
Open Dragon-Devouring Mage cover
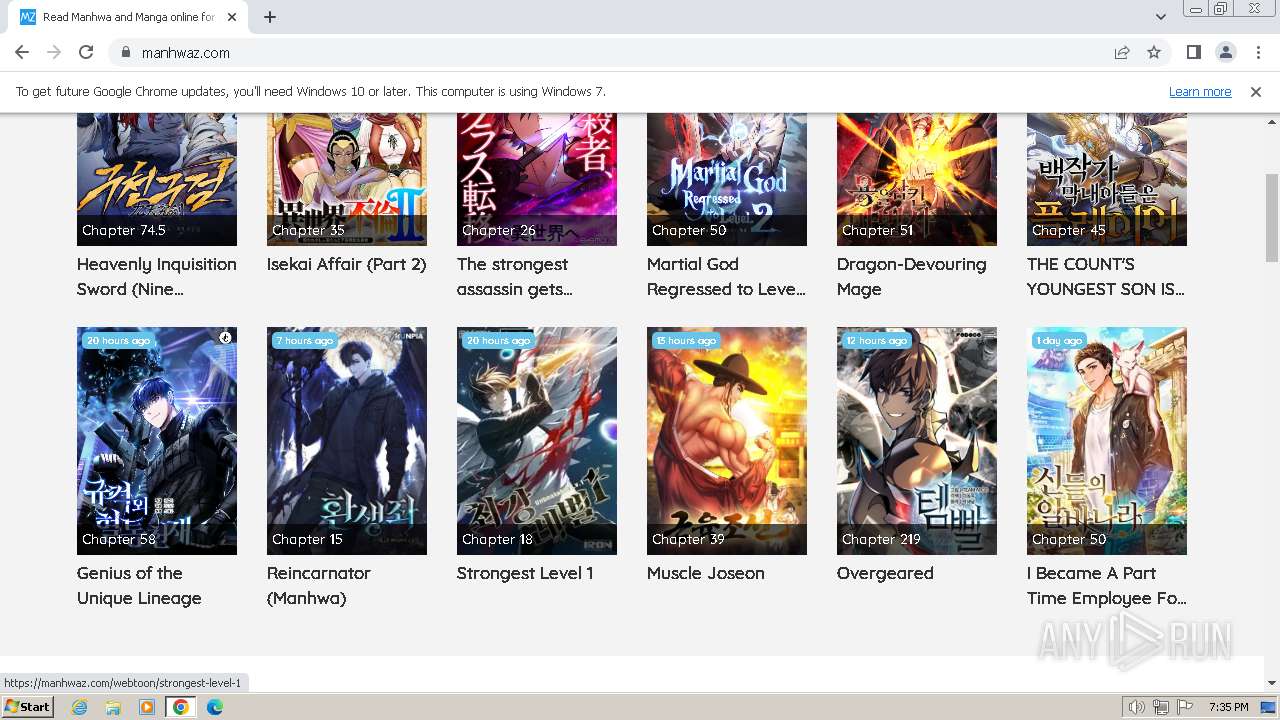(917, 179)
